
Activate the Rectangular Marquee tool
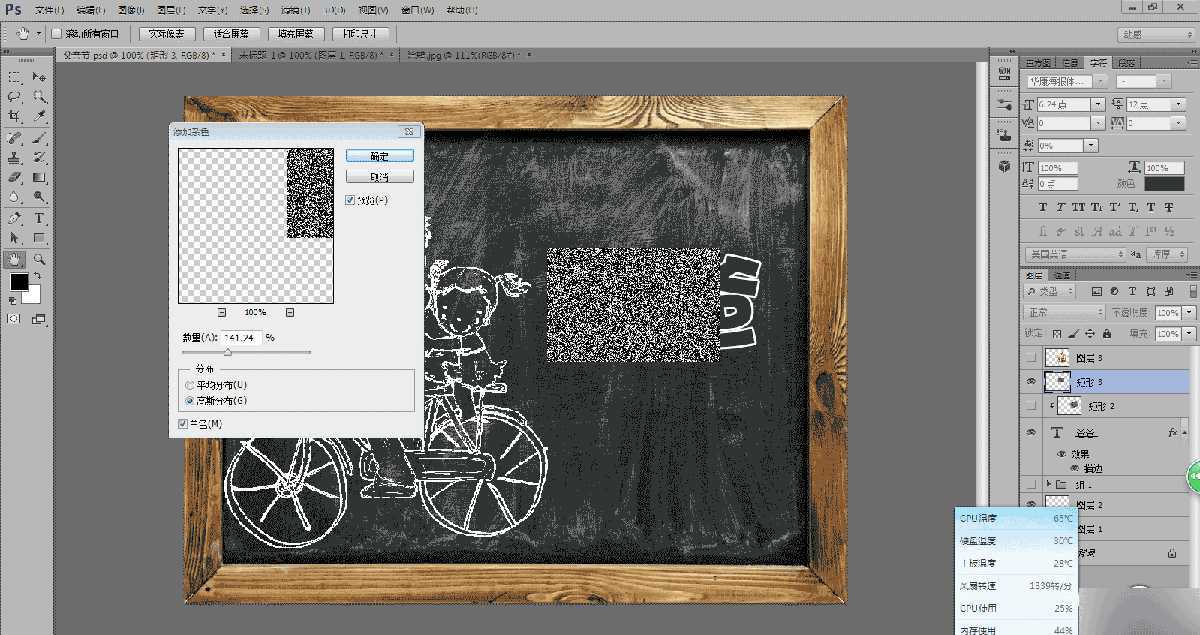15,77
